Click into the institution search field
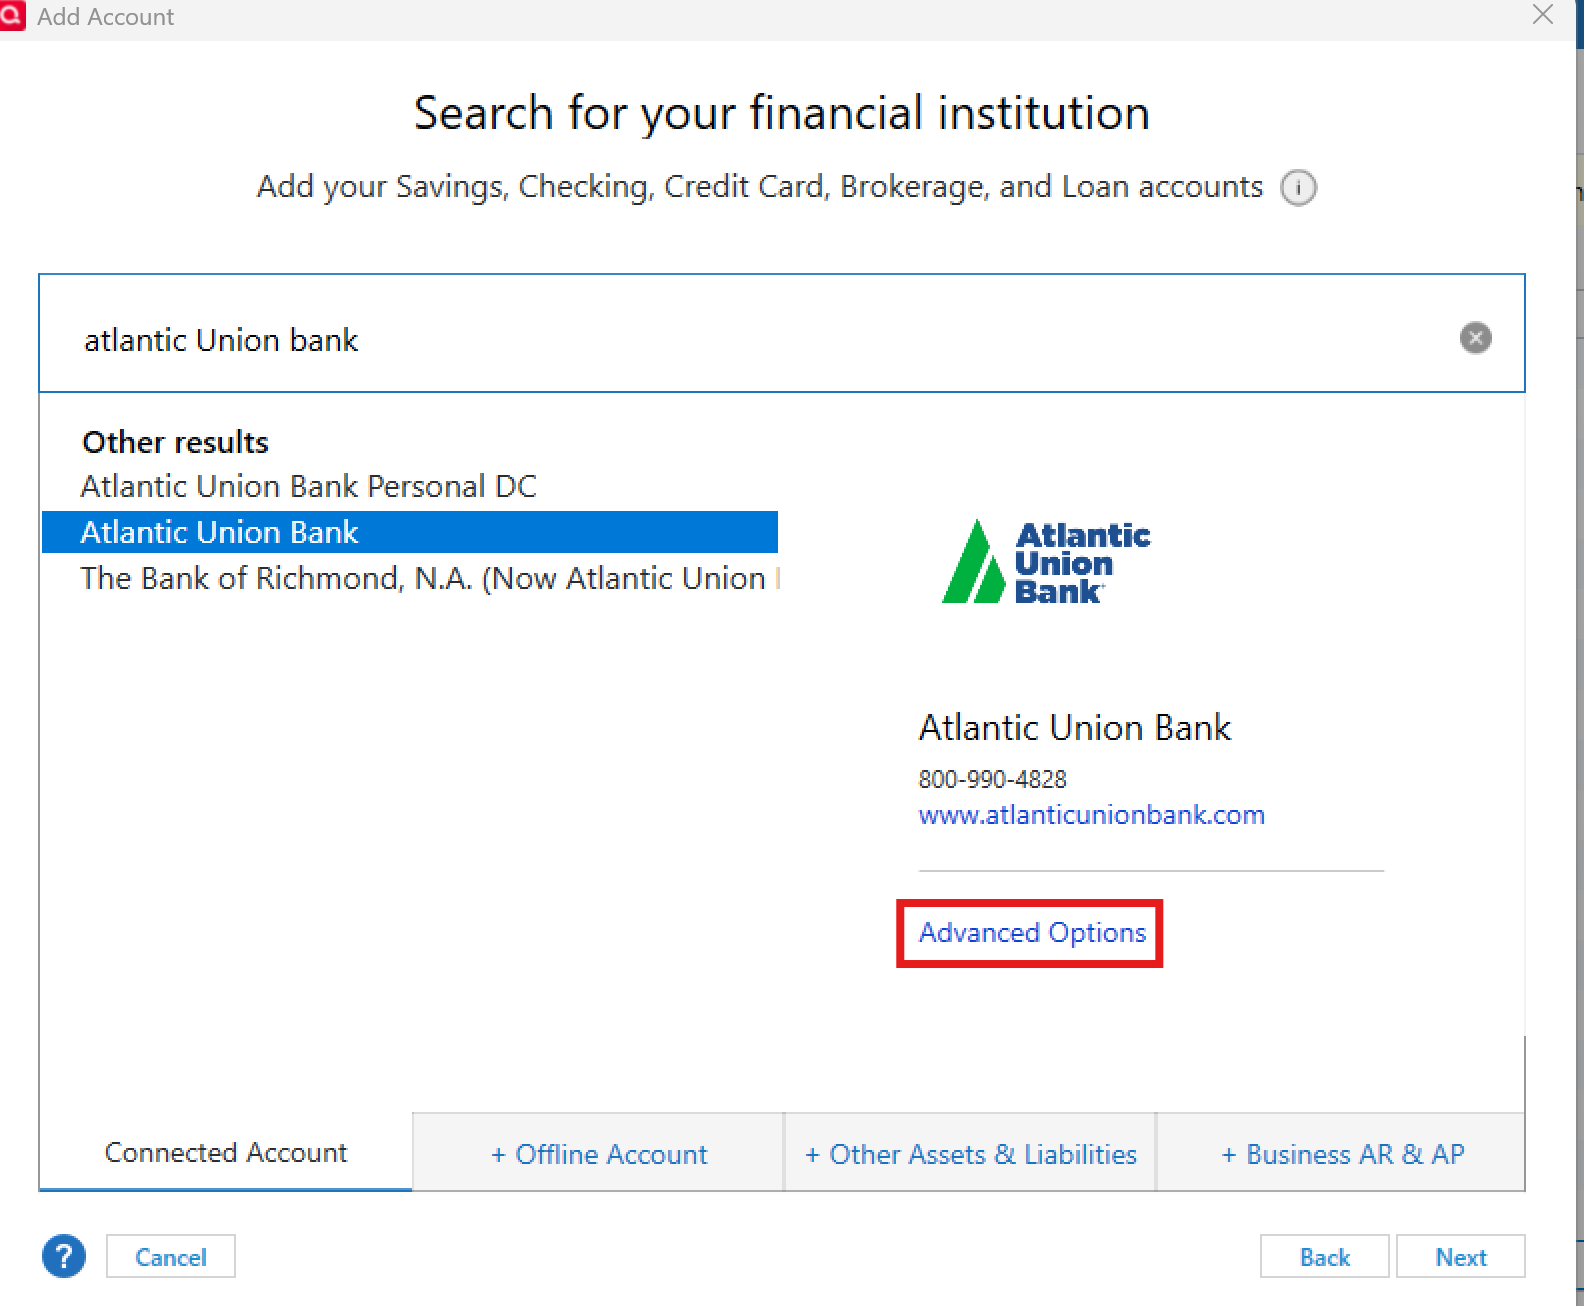1584x1306 pixels. pyautogui.click(x=781, y=333)
